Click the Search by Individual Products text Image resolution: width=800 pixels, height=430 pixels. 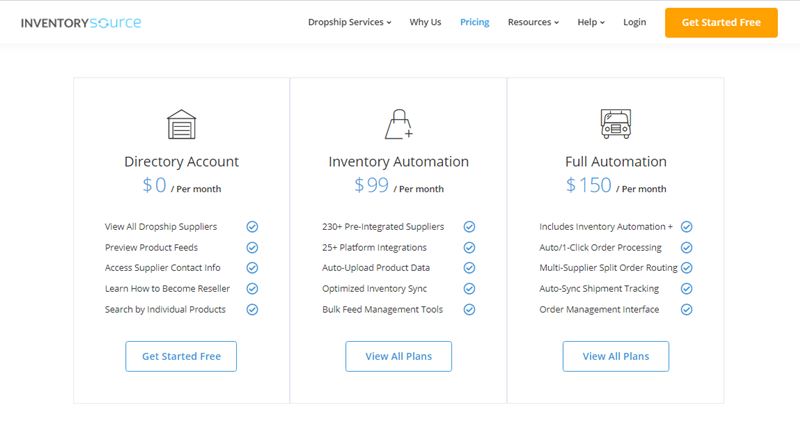(x=165, y=310)
